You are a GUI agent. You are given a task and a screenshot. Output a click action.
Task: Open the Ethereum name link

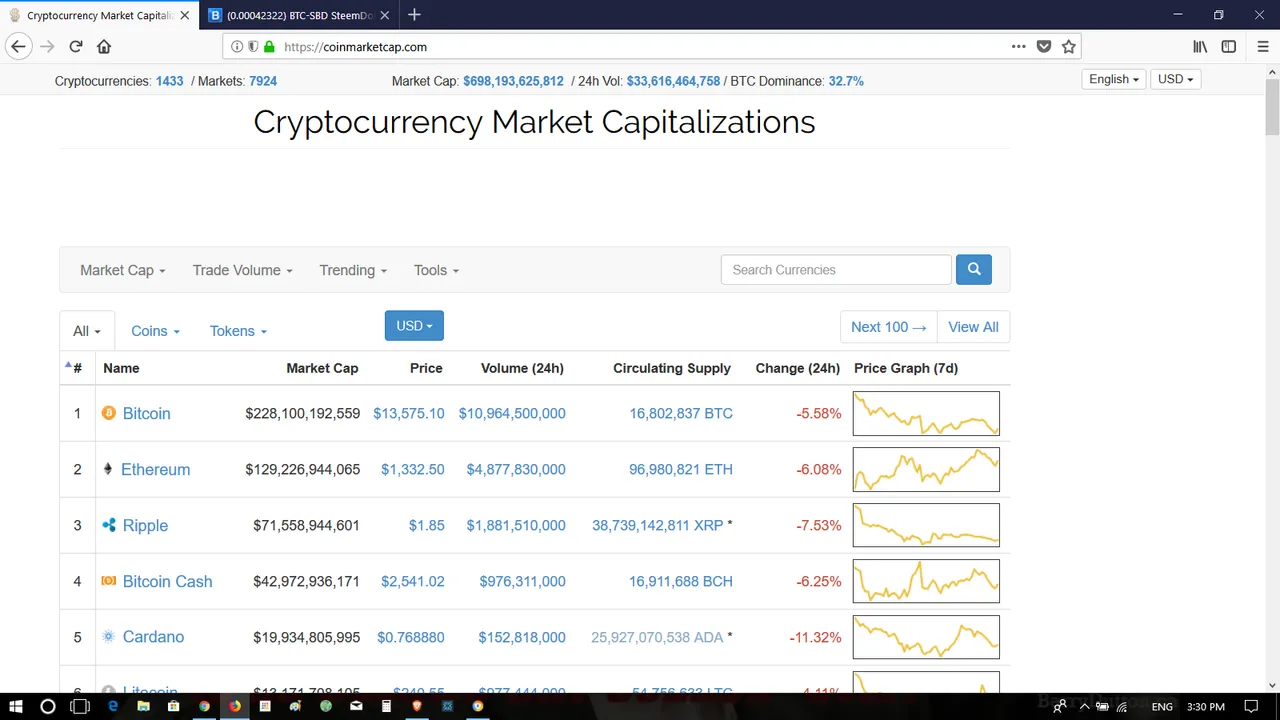(x=155, y=469)
